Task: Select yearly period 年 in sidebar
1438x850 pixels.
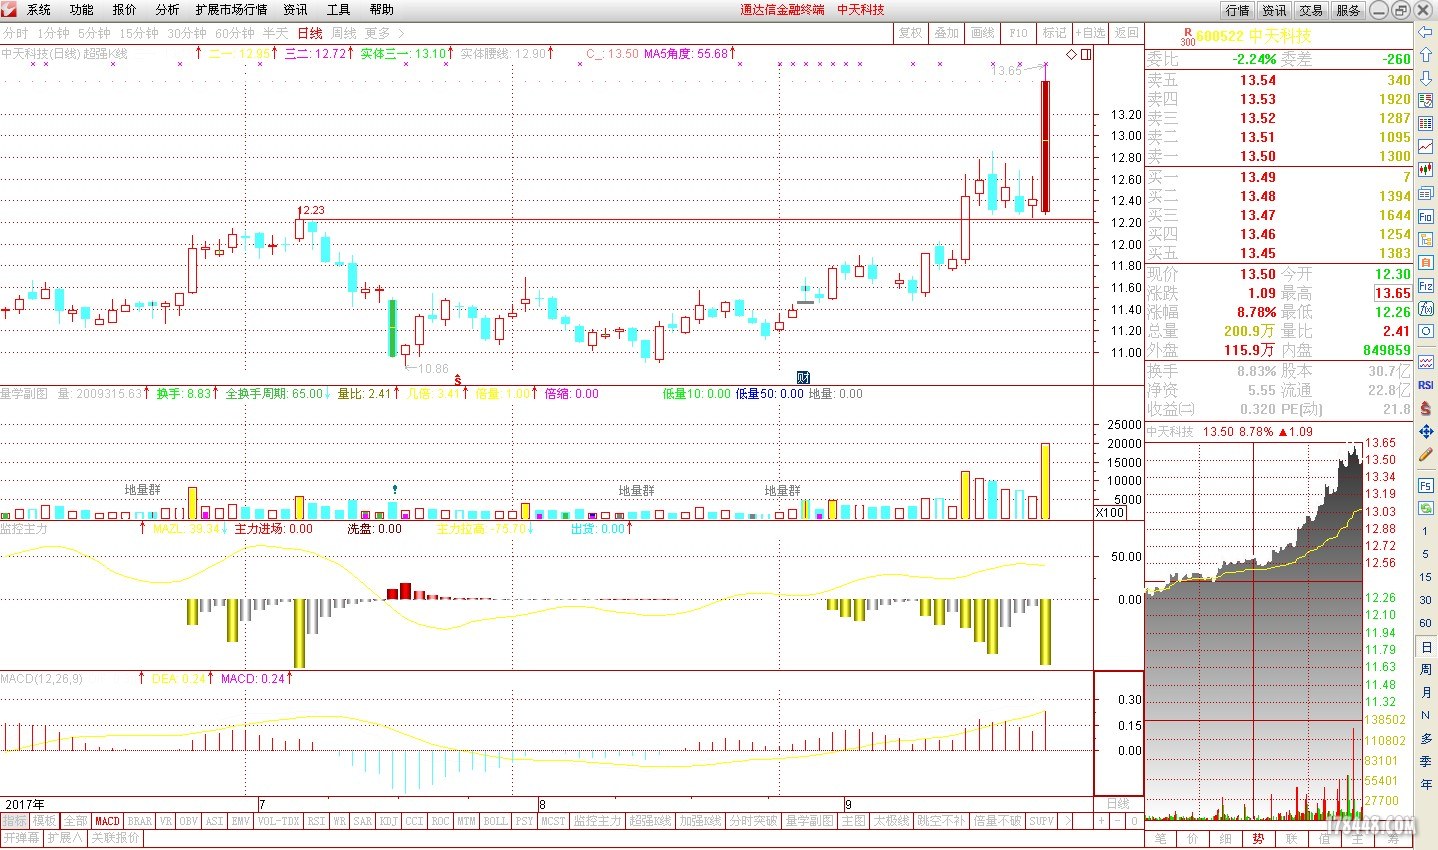Action: [x=1426, y=784]
